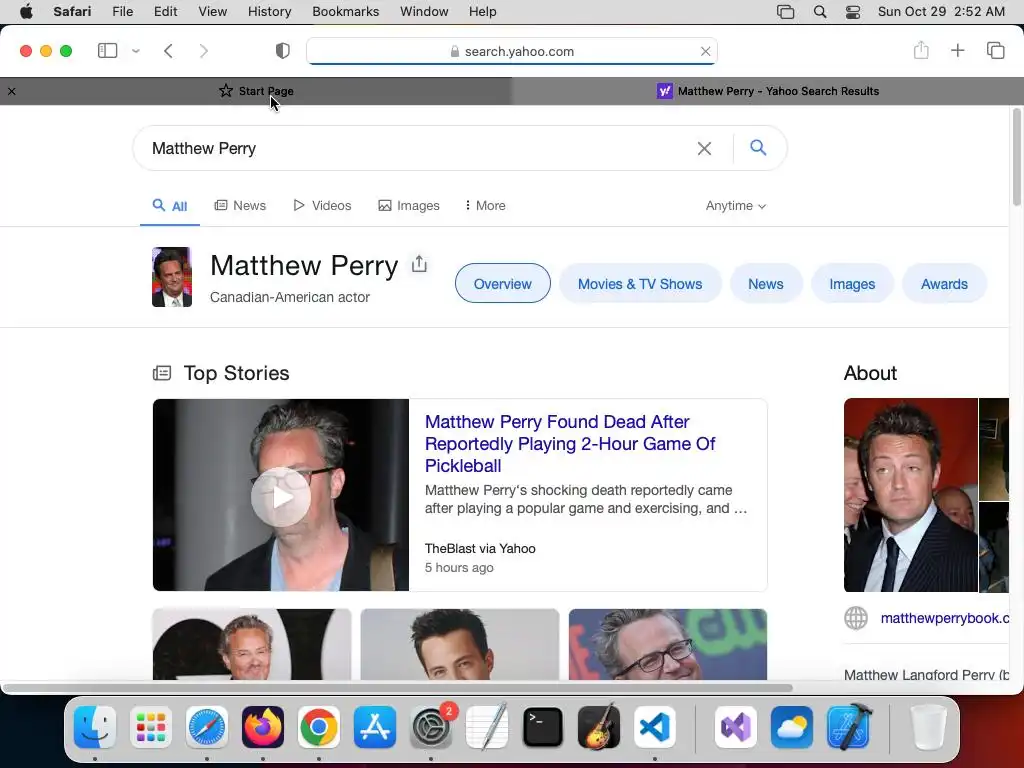Click the search.yahoo.com address bar
The height and width of the screenshot is (768, 1024).
tap(512, 51)
